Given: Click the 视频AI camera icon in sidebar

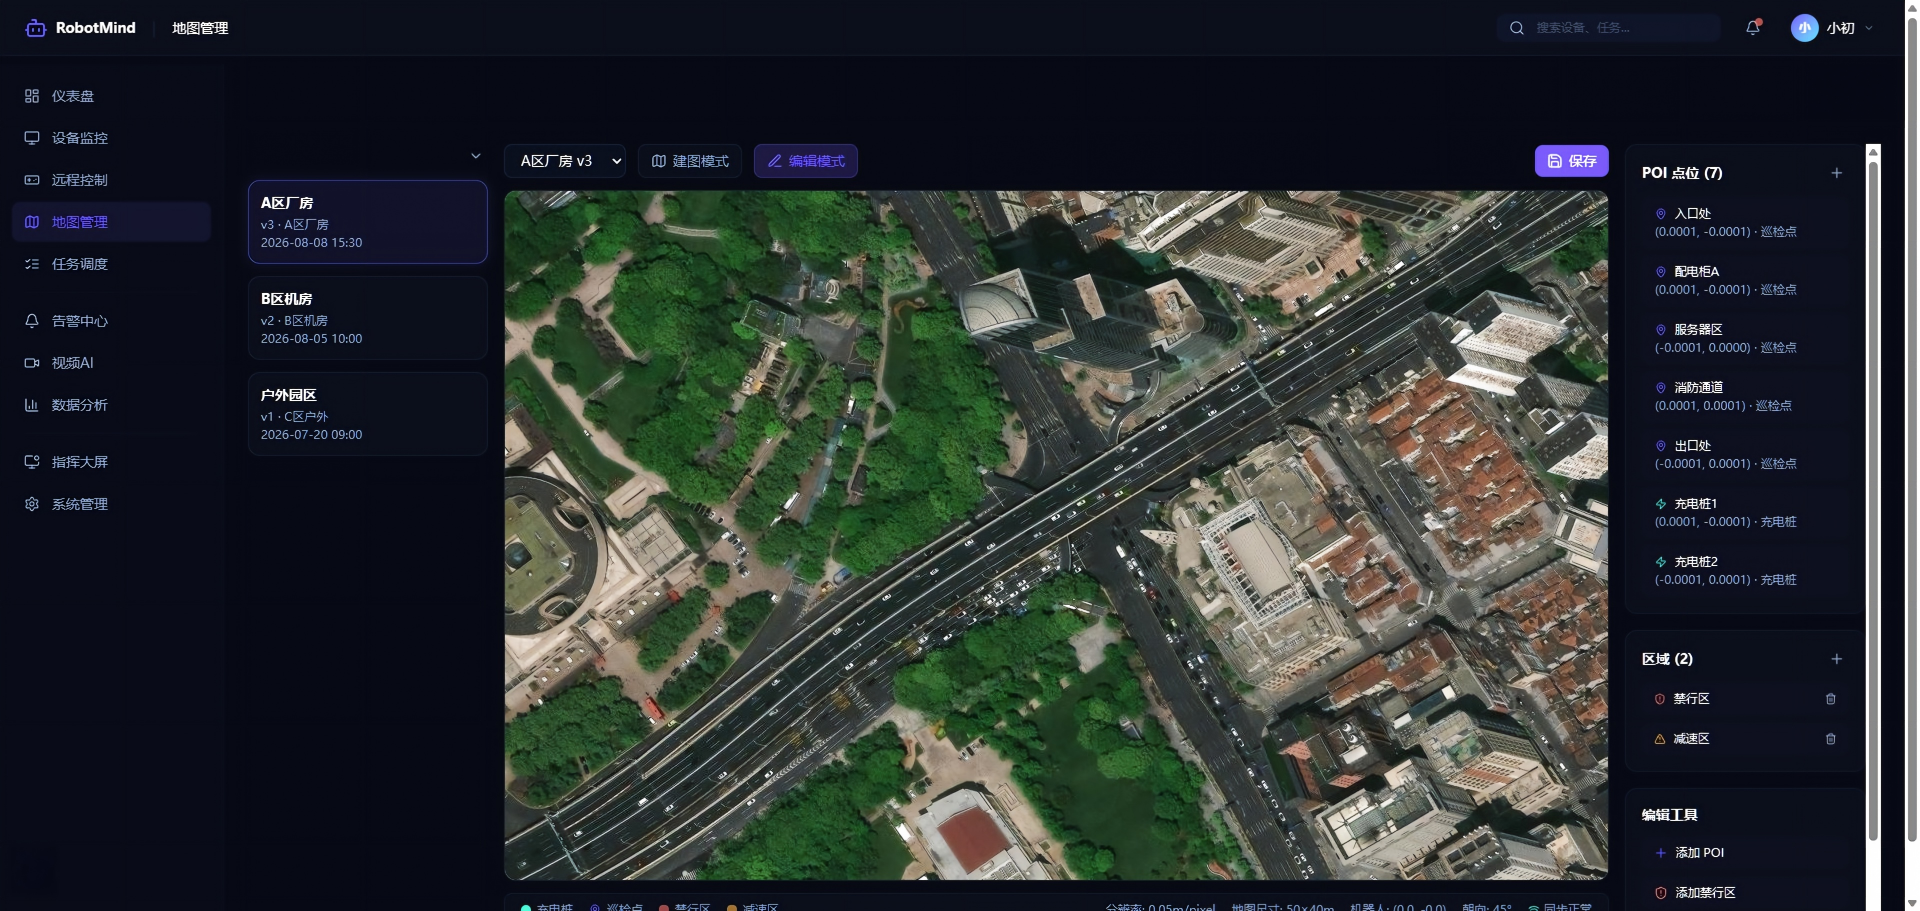Looking at the screenshot, I should 32,363.
